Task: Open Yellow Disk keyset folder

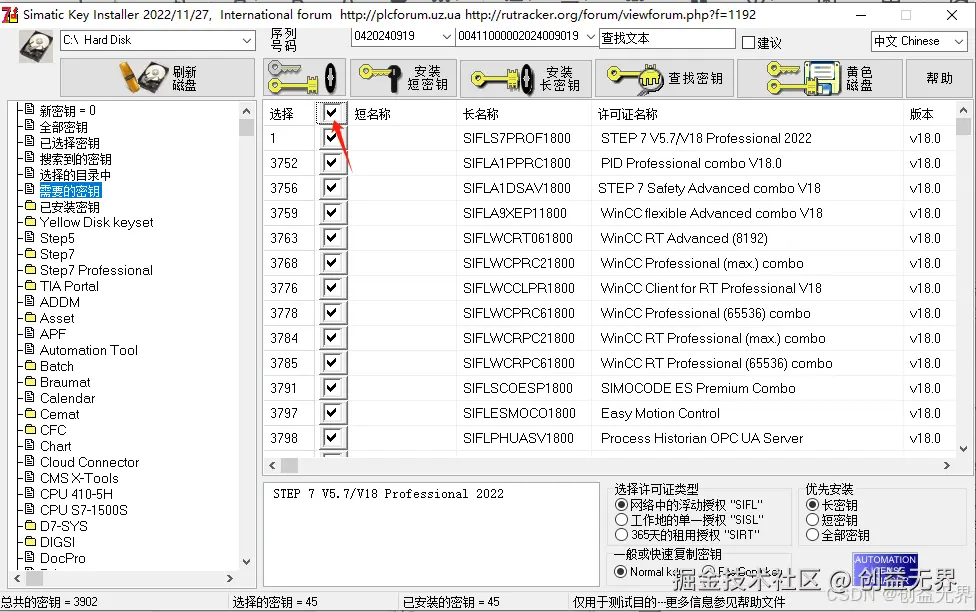Action: click(96, 222)
